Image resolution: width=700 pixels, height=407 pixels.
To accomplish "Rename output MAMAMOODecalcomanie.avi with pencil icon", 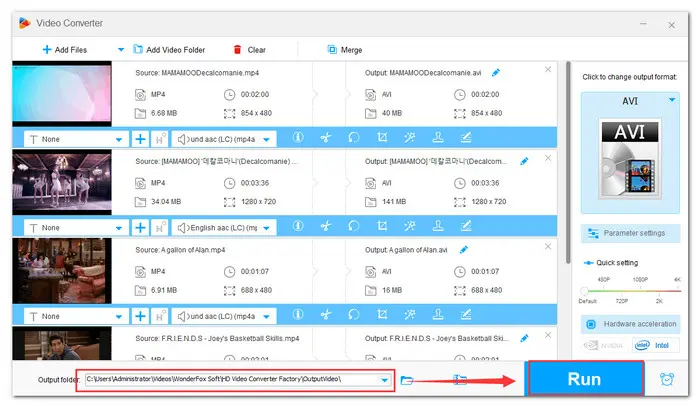I will [x=496, y=72].
